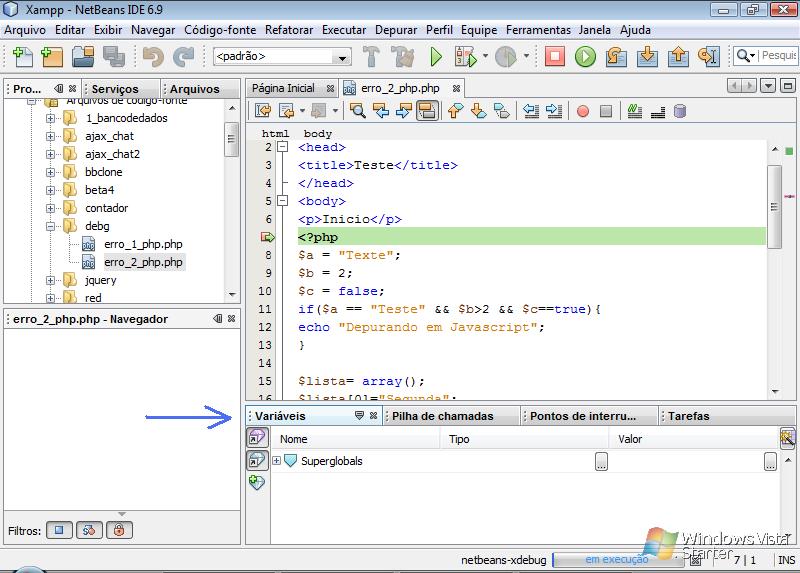Click the em execução progress bar

coord(617,560)
